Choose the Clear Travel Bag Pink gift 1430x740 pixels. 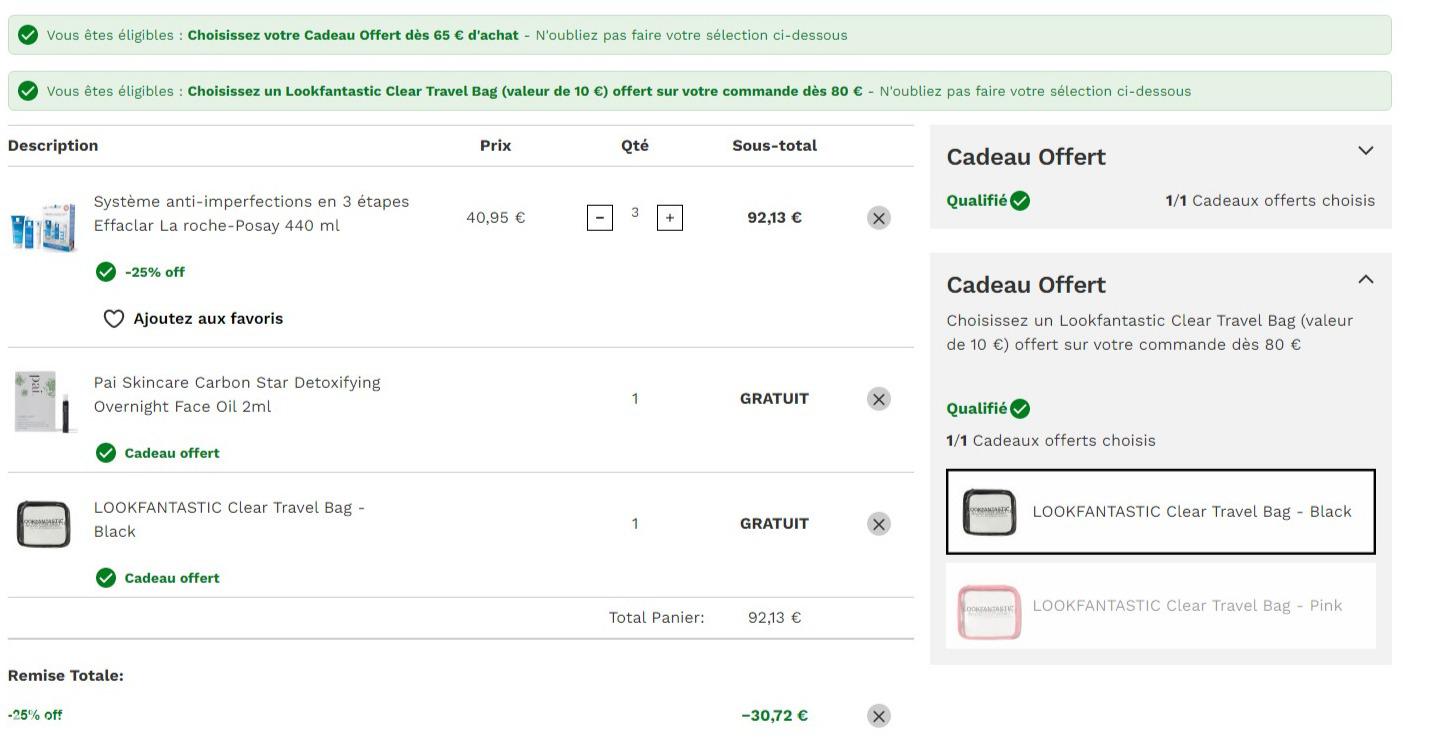(x=1160, y=606)
